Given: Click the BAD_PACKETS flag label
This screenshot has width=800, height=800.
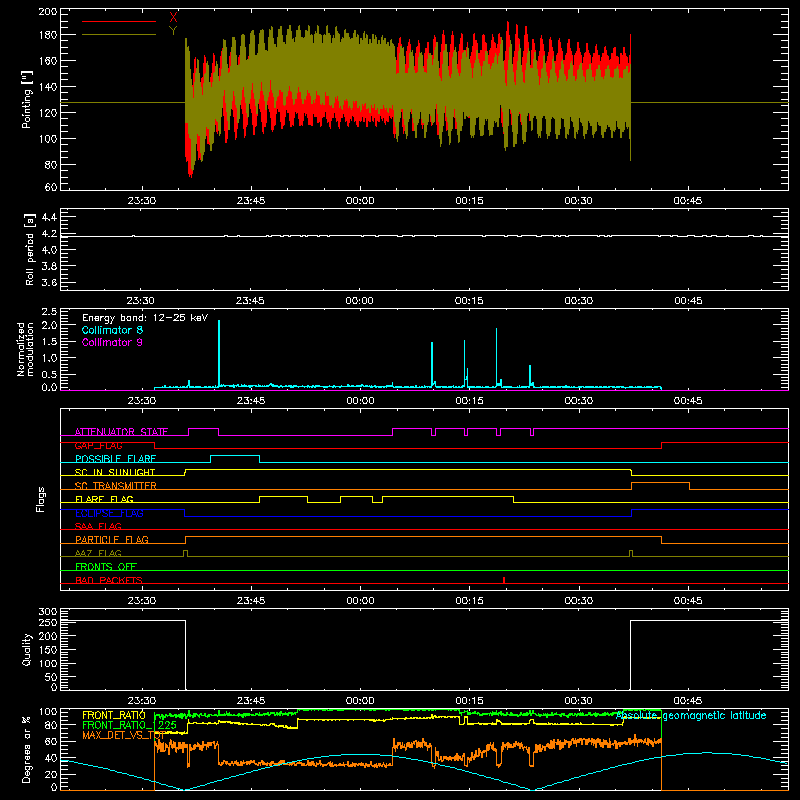Looking at the screenshot, I should pos(109,580).
